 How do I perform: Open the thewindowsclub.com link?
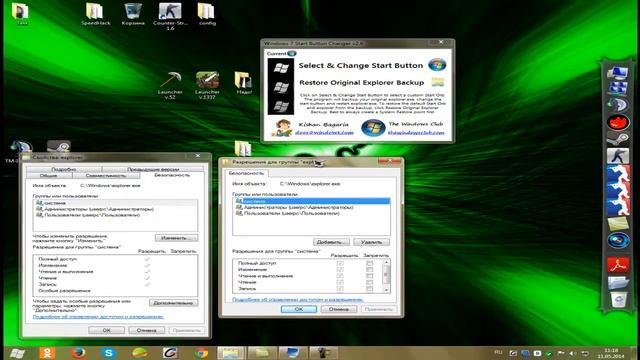(416, 132)
